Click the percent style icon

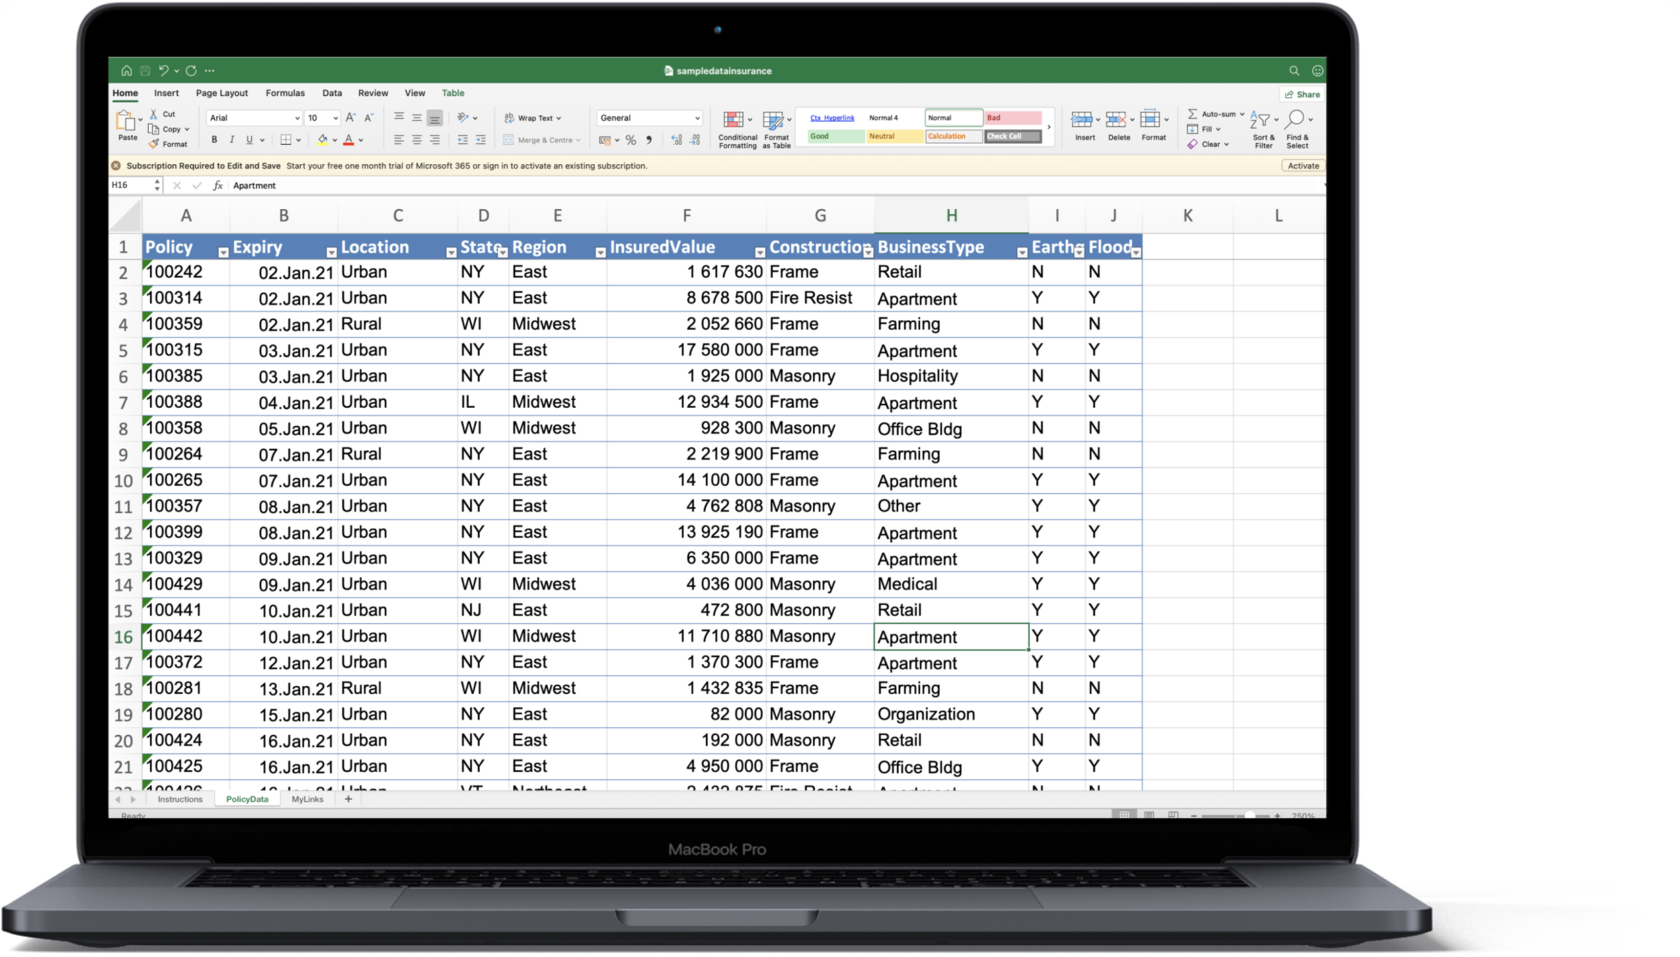pos(631,140)
